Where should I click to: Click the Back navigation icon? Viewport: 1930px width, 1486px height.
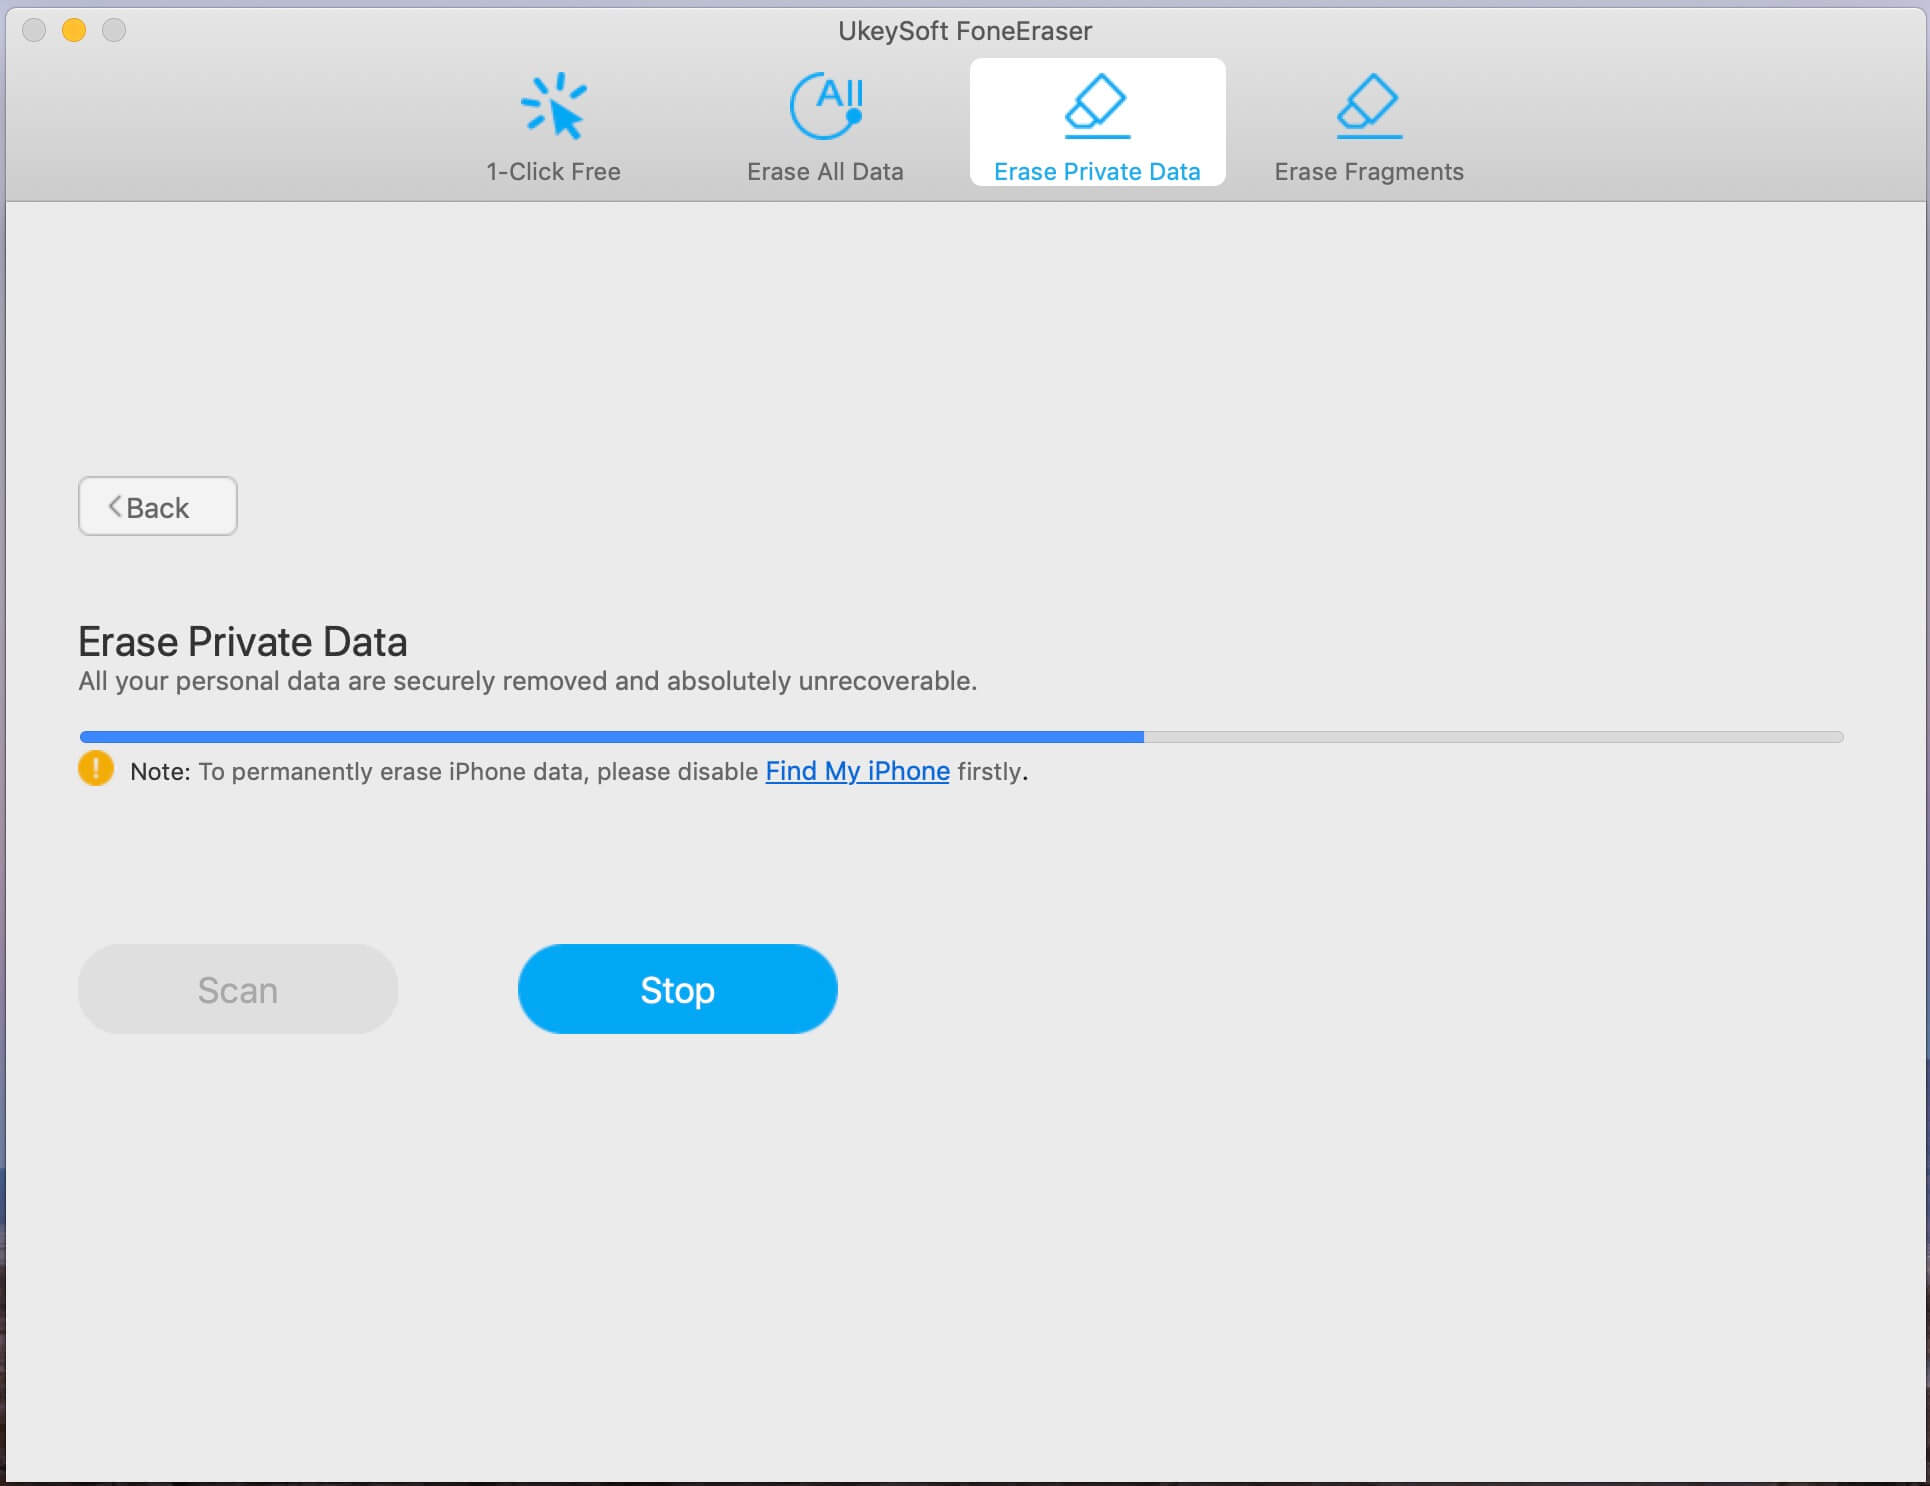[112, 507]
